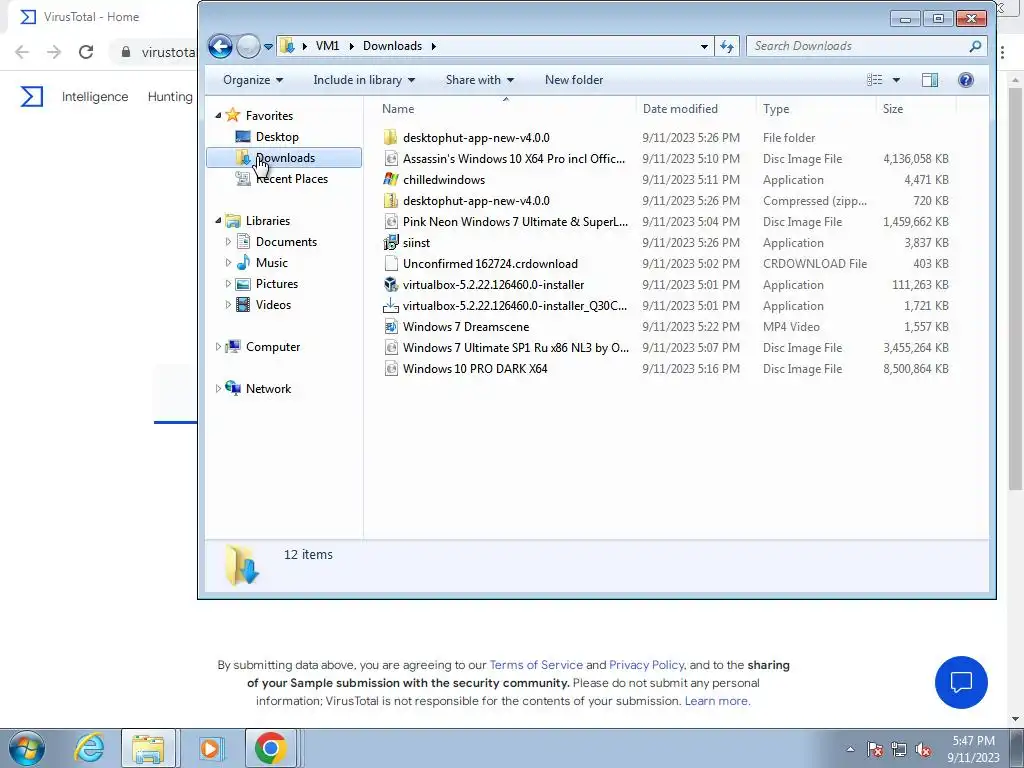Screen dimensions: 1024x768
Task: Go back with the Explorer back arrow
Action: click(220, 46)
